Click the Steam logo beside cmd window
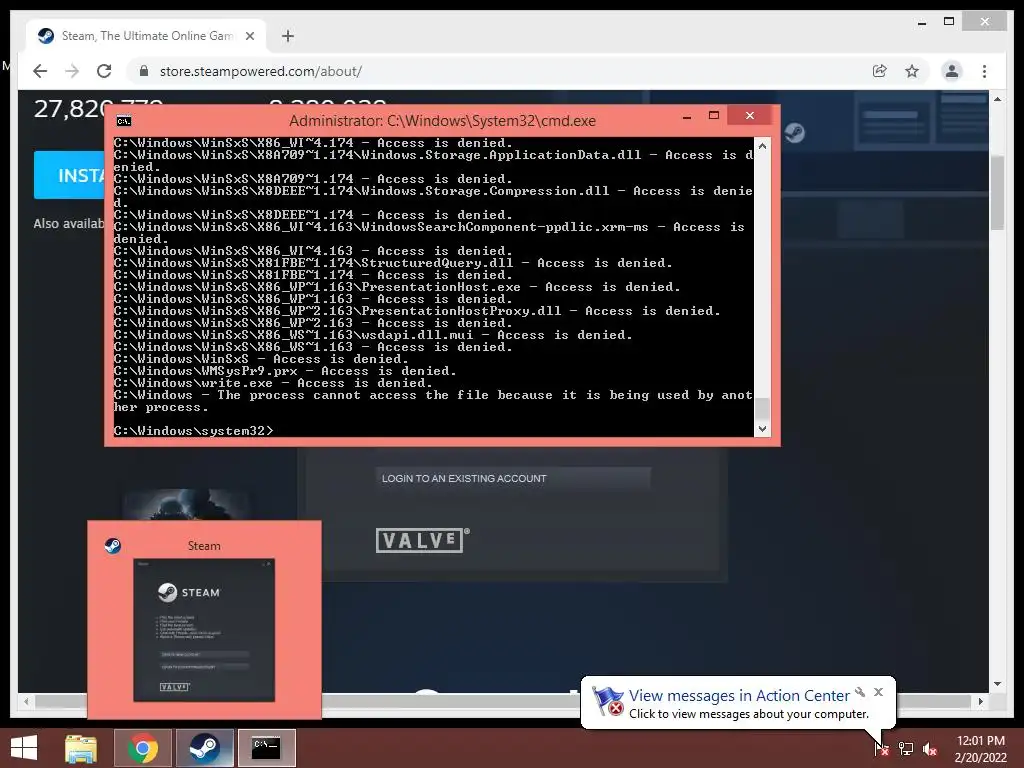Viewport: 1024px width, 768px height. point(794,133)
